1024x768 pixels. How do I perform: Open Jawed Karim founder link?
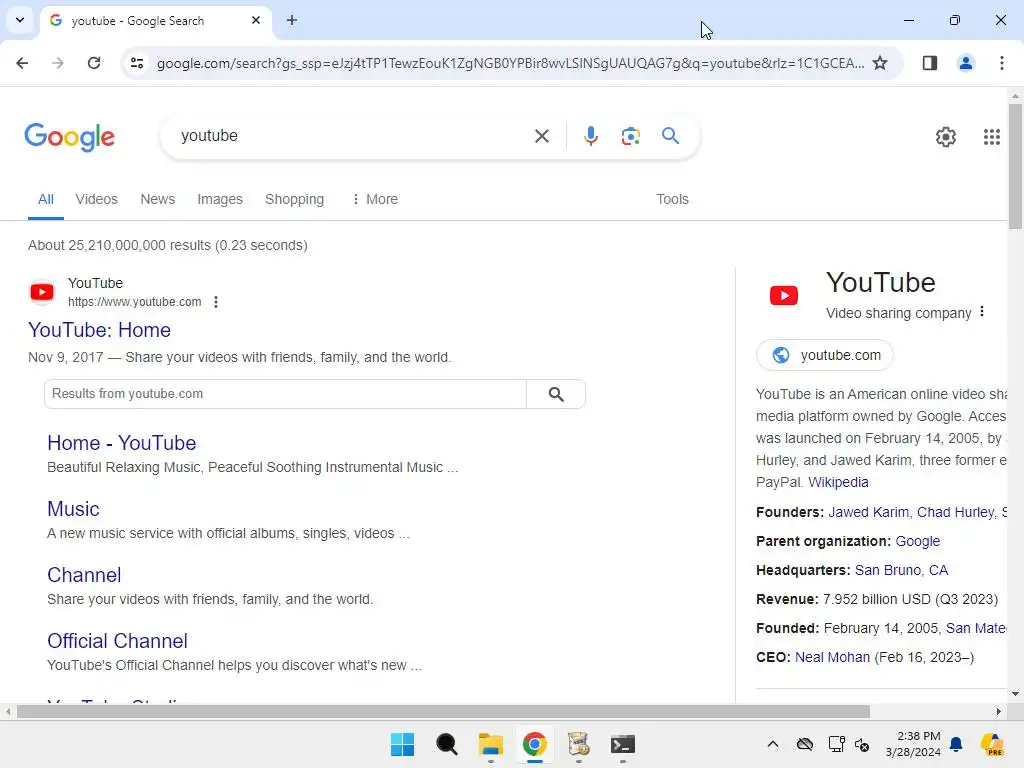point(868,512)
